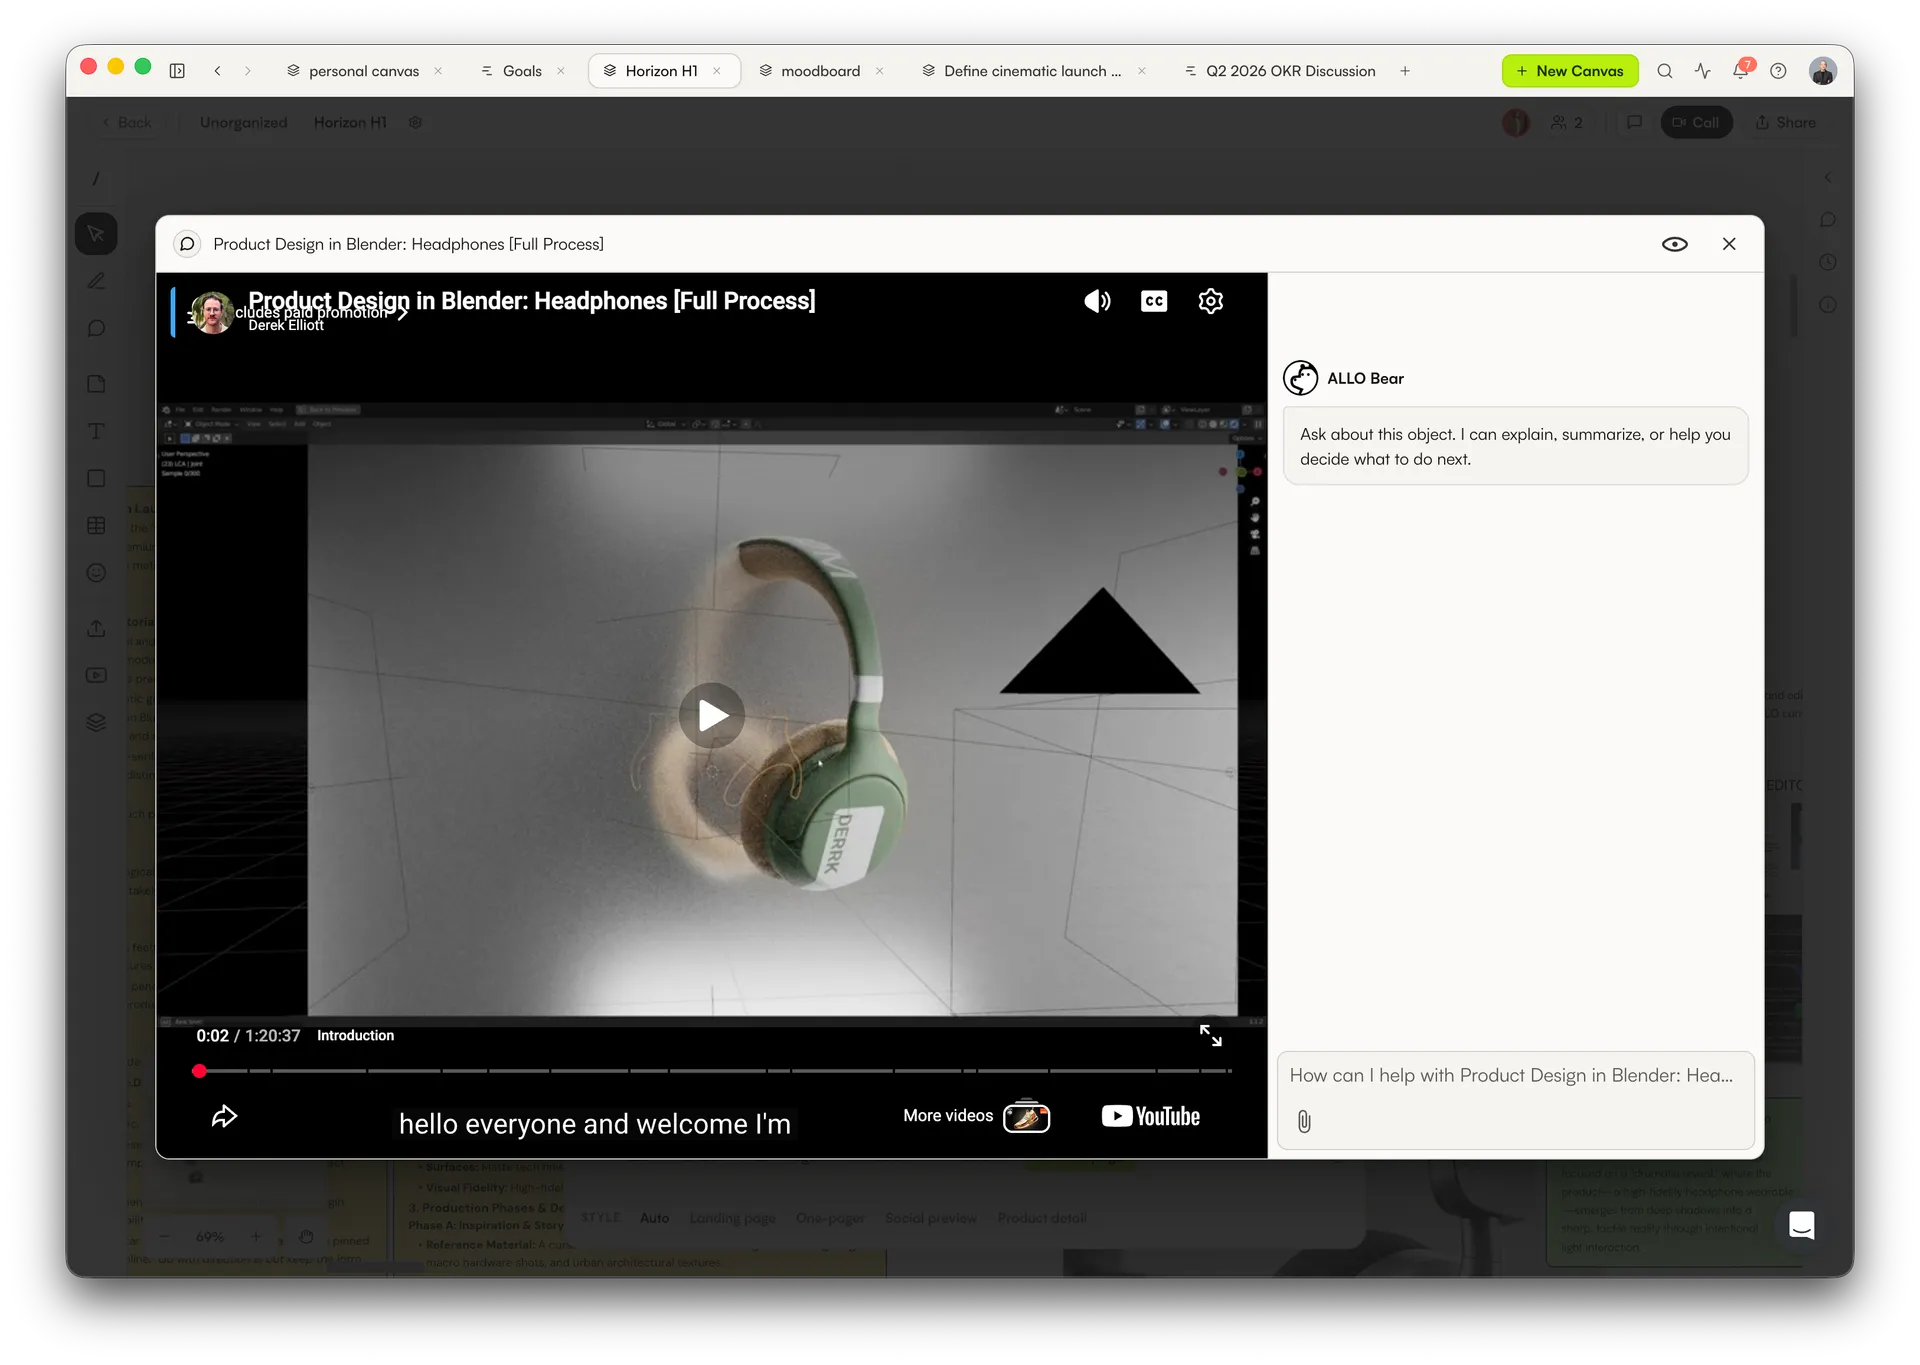Toggle closed captions on the video
The height and width of the screenshot is (1365, 1920).
point(1154,301)
